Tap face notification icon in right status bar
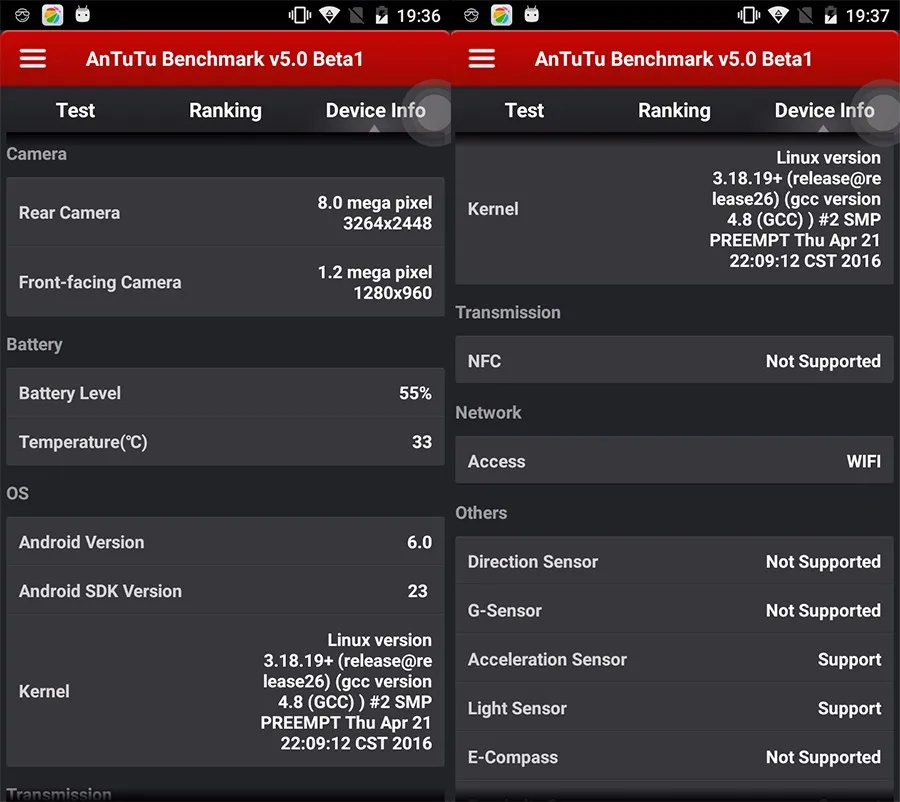The image size is (900, 802). [x=471, y=15]
